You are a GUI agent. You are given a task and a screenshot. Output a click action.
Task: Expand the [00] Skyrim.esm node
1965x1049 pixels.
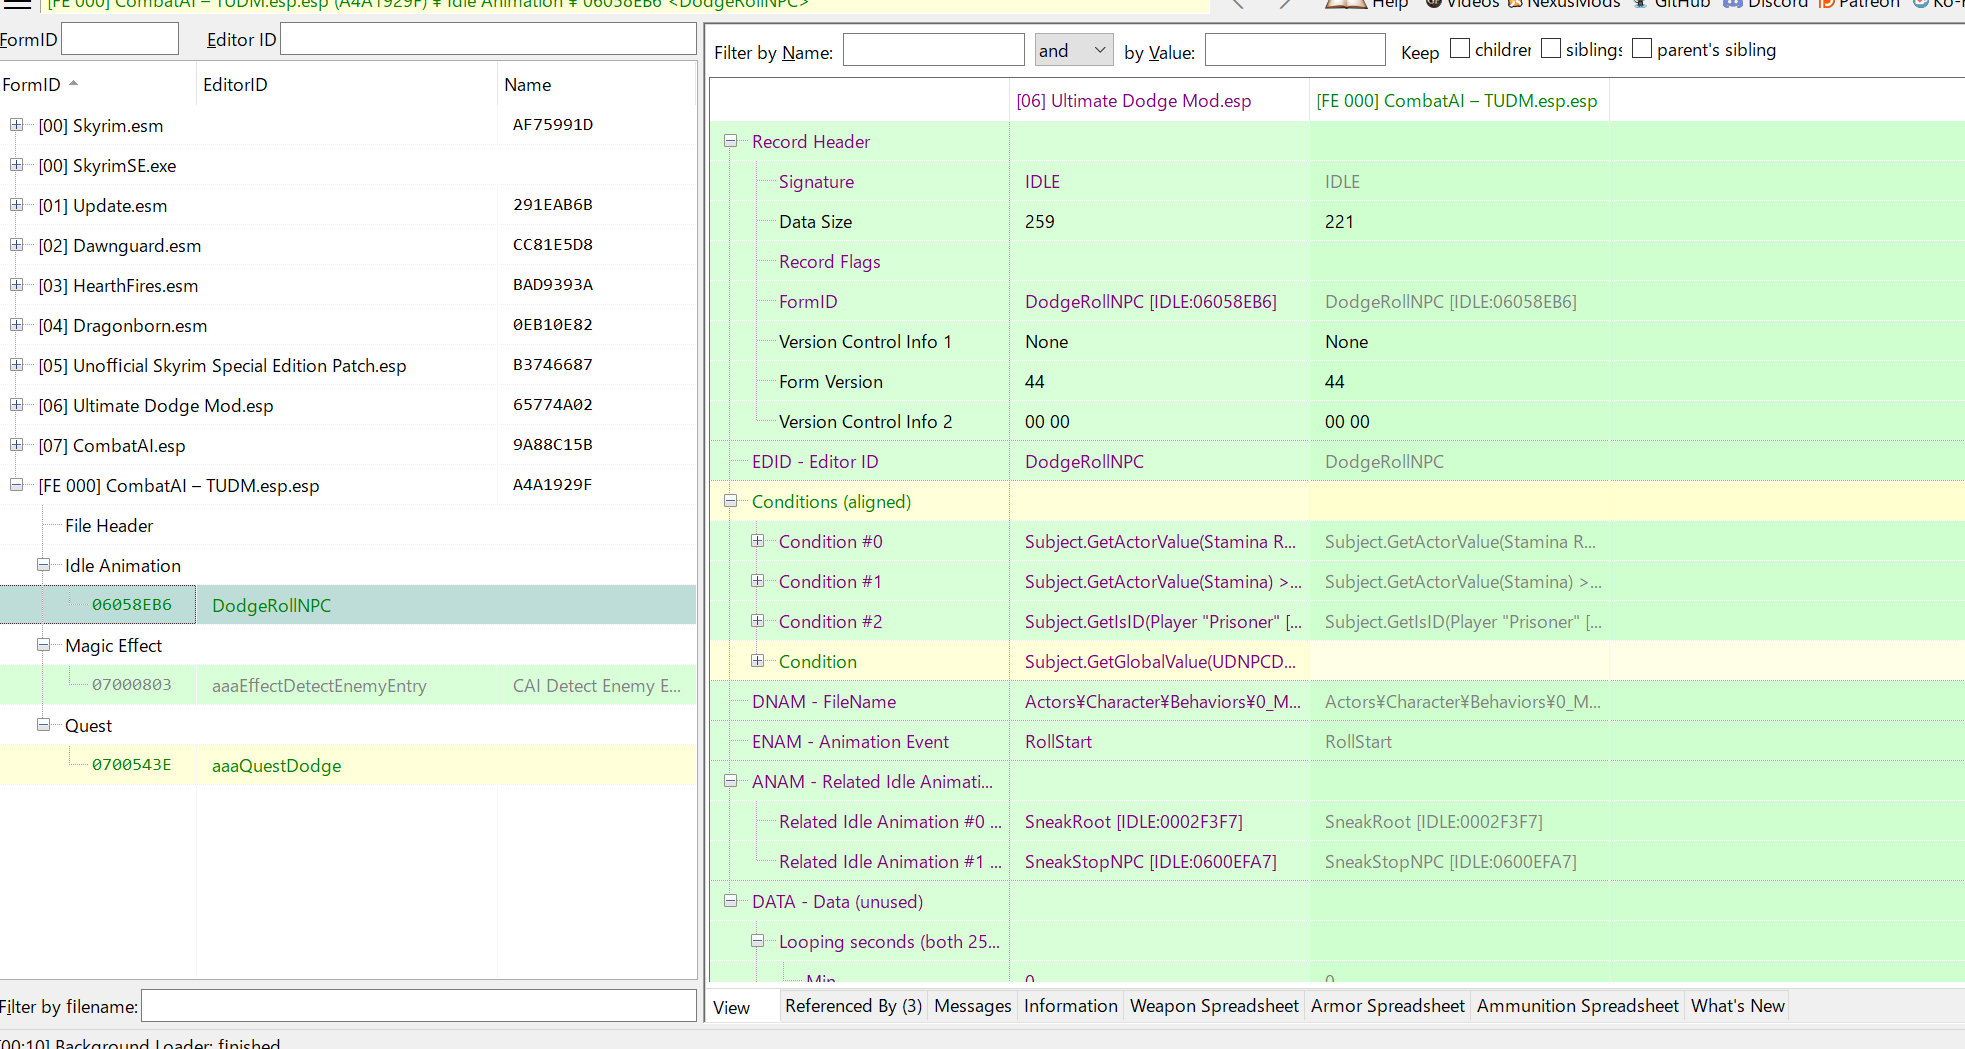(x=16, y=125)
